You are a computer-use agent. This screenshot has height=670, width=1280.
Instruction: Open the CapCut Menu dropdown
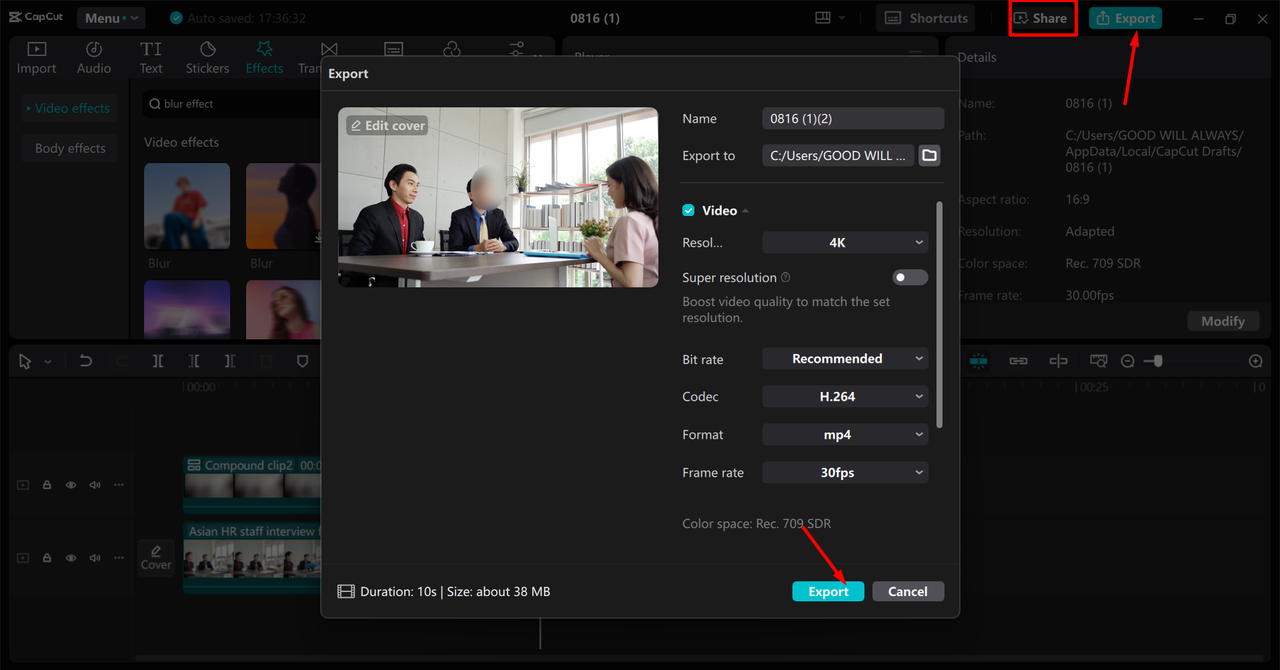110,18
